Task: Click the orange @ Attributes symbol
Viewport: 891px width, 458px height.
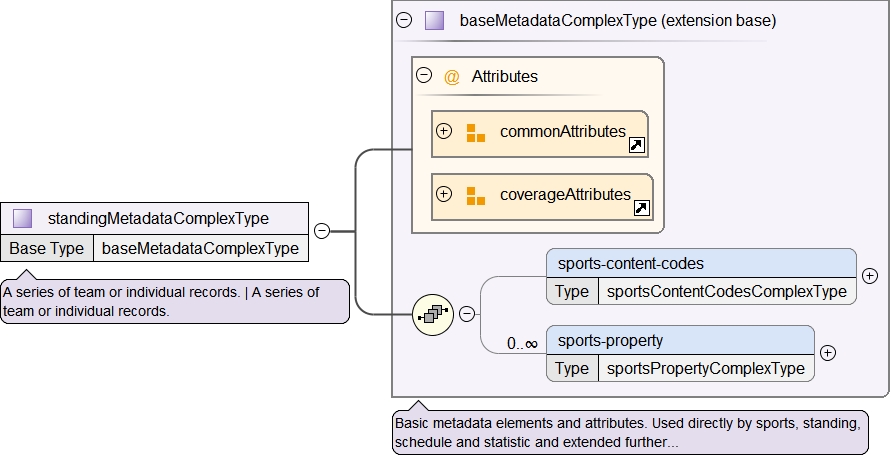Action: [452, 77]
